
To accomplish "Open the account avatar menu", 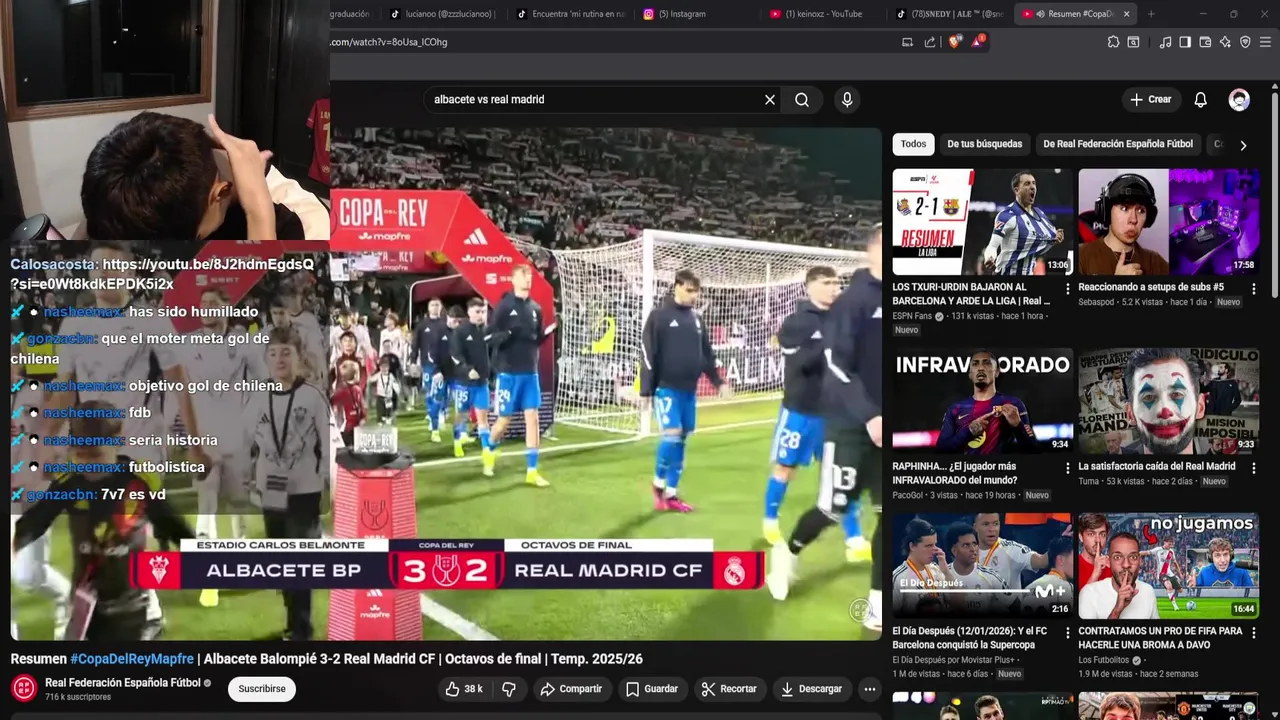I will coord(1239,100).
